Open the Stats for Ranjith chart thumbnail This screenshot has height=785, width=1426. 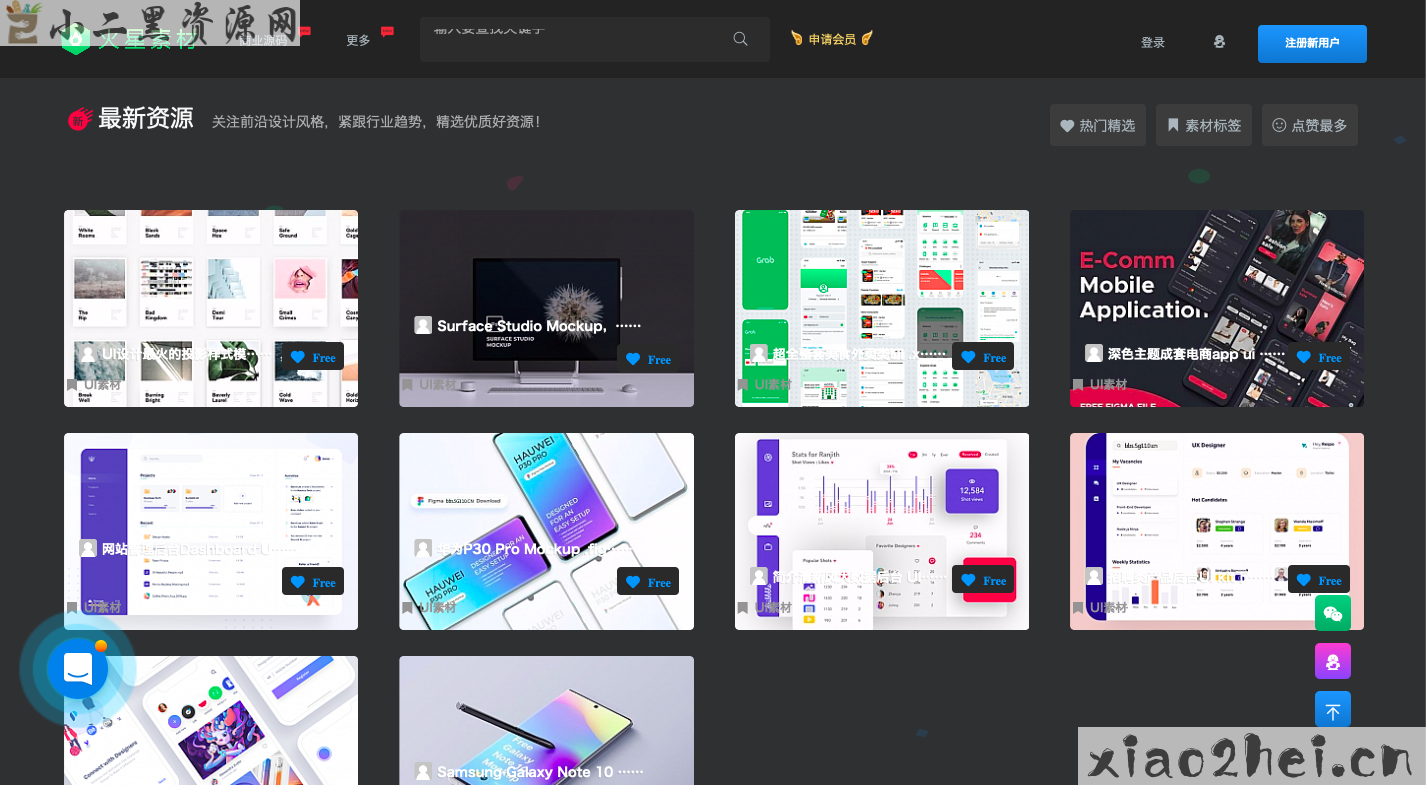click(882, 531)
